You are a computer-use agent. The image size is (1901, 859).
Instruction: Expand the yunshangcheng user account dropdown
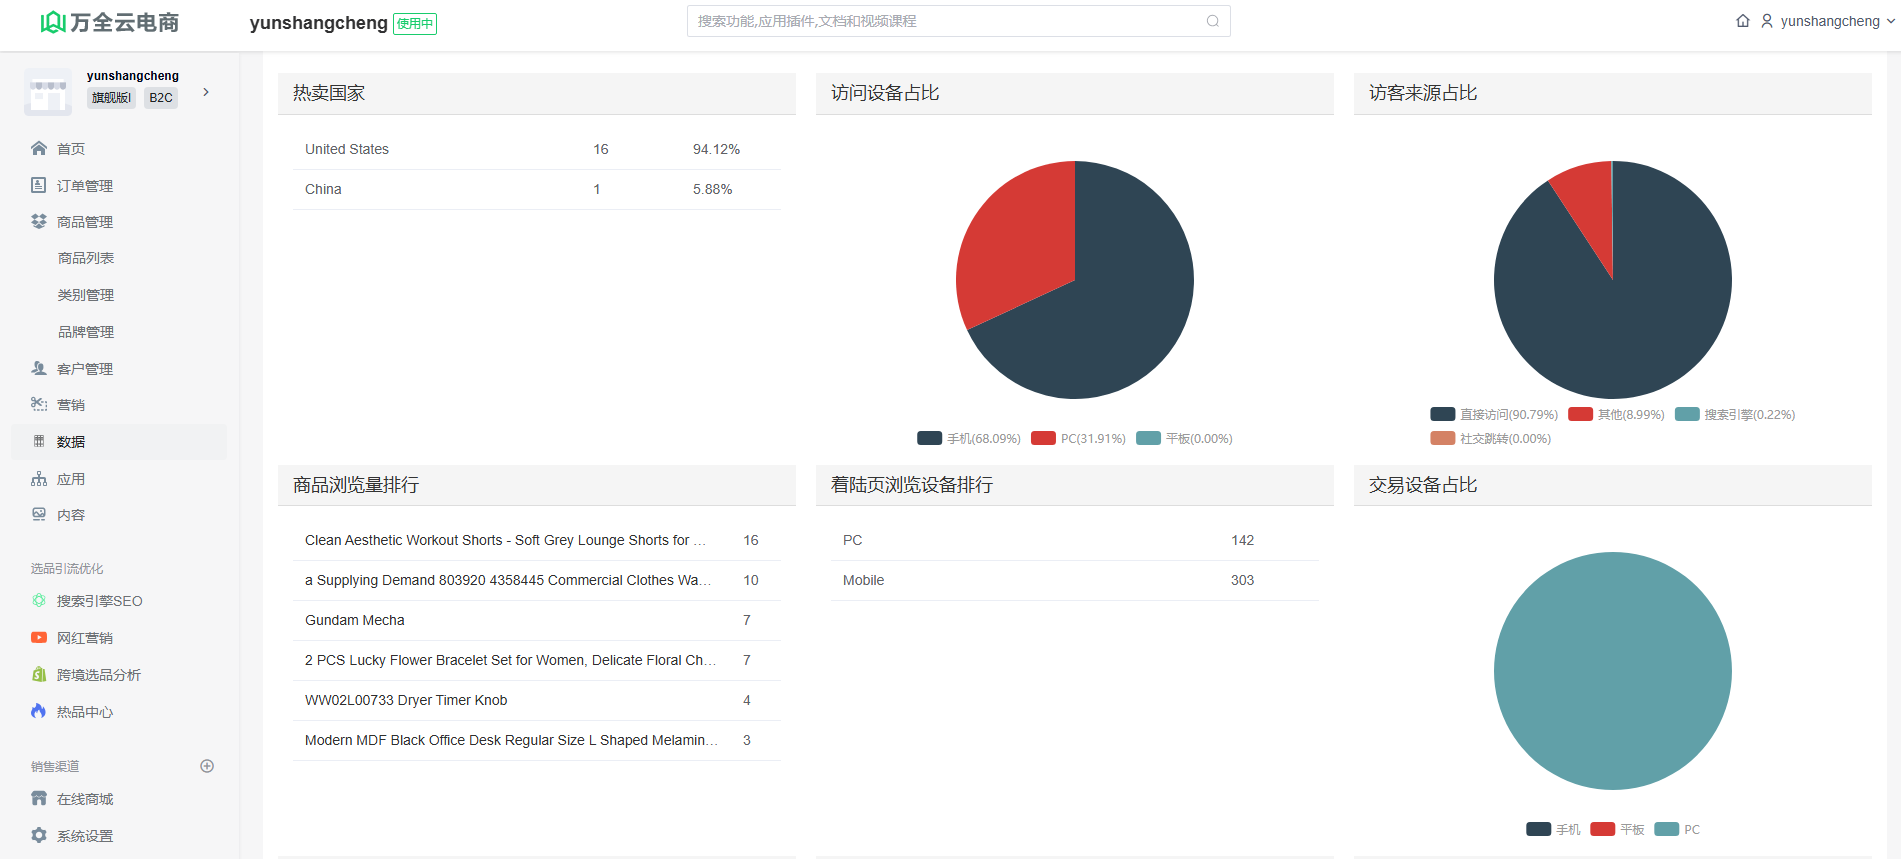click(x=1829, y=21)
